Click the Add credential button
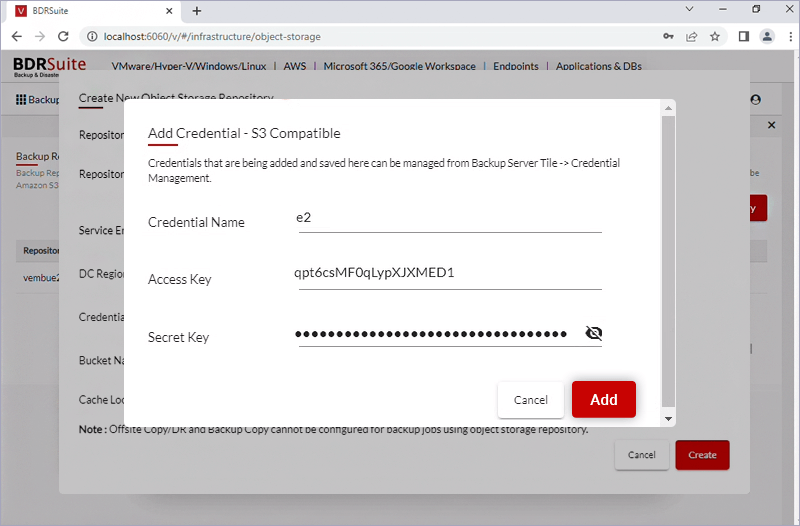800x526 pixels. [x=604, y=399]
